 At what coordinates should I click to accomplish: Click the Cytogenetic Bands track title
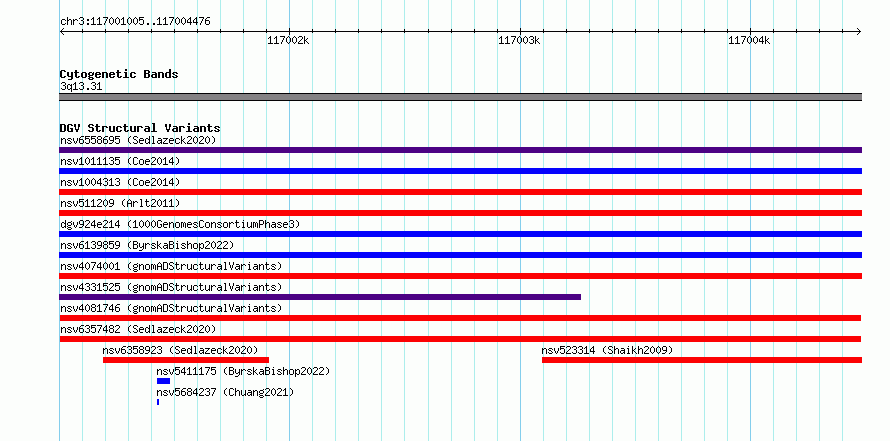pos(119,74)
